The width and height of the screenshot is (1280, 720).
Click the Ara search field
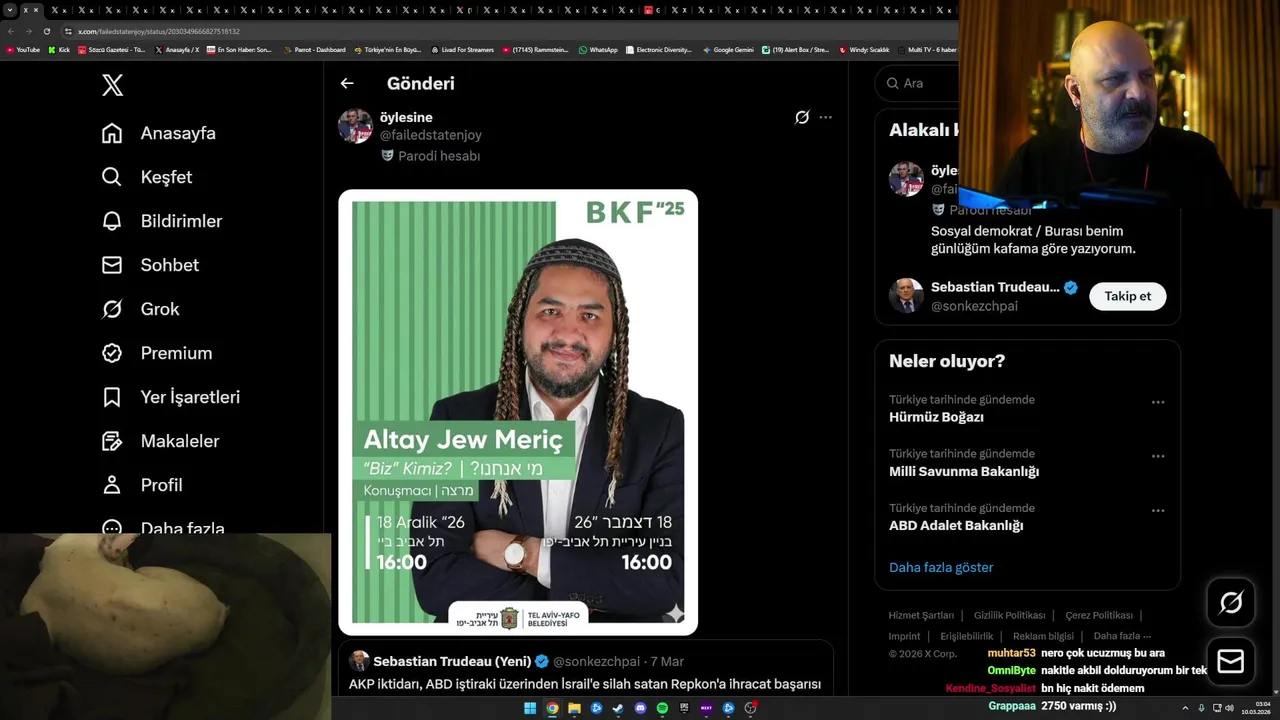point(917,83)
